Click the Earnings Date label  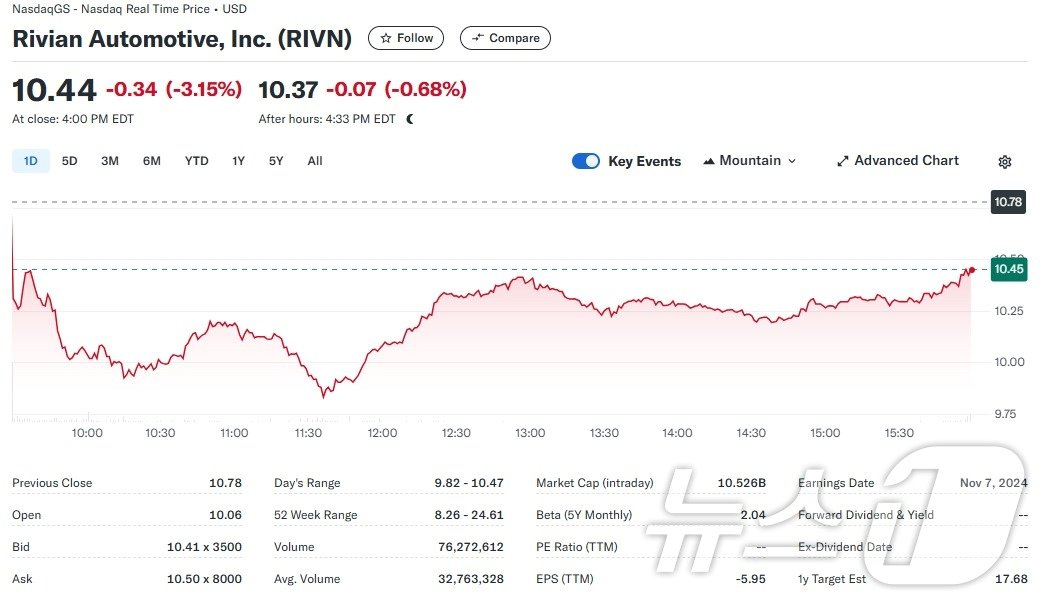pyautogui.click(x=836, y=483)
